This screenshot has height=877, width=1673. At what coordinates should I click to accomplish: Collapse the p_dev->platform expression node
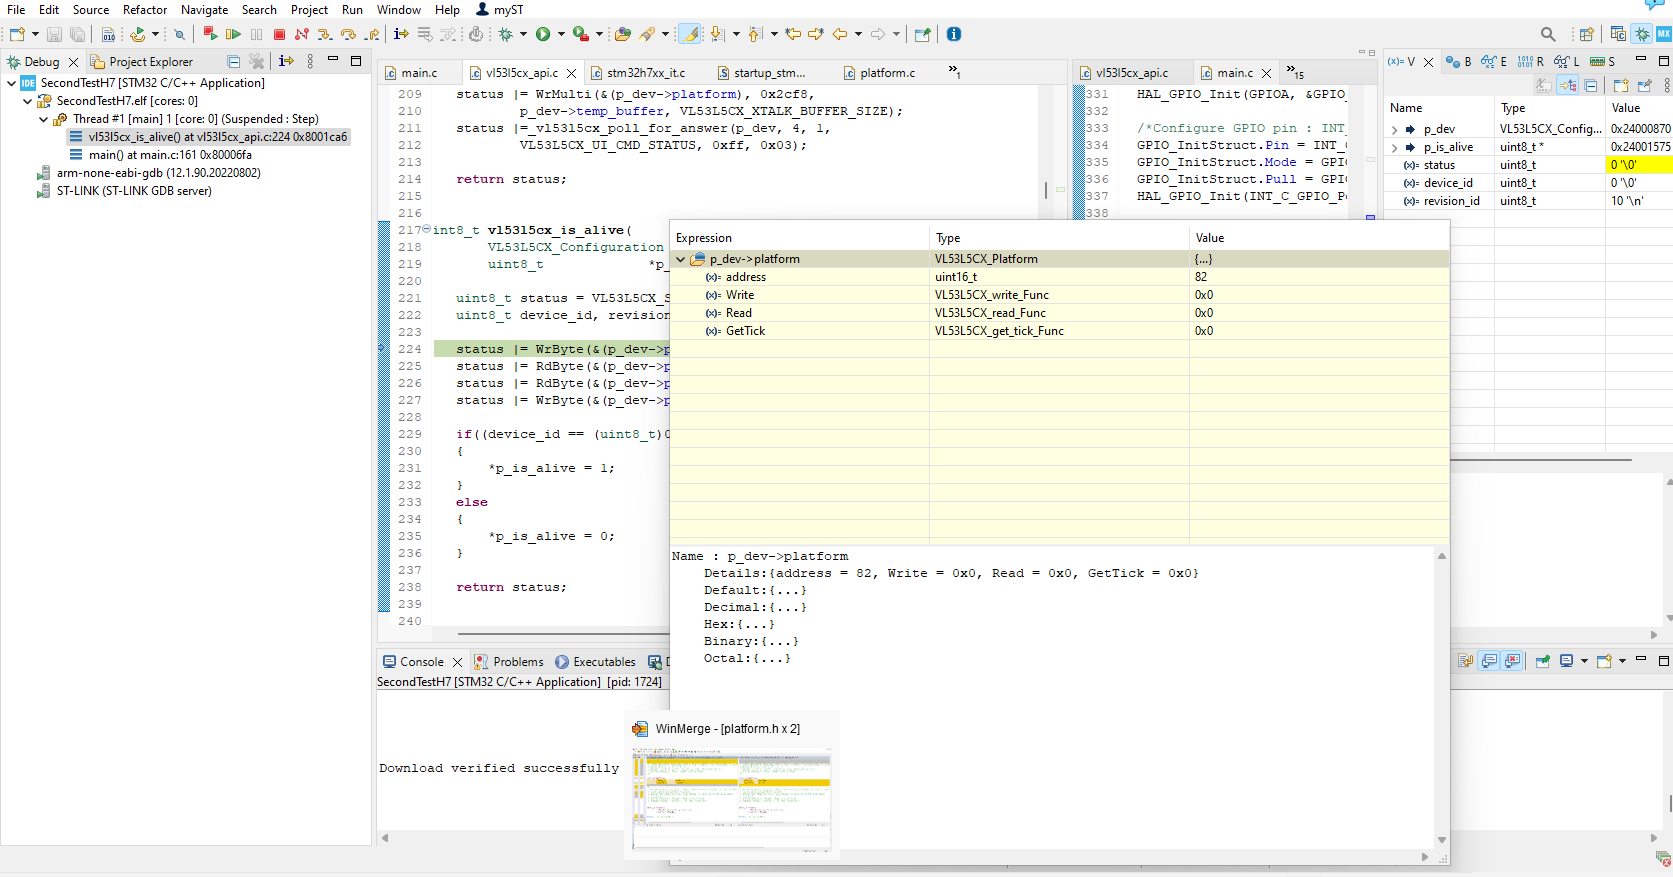pyautogui.click(x=681, y=259)
